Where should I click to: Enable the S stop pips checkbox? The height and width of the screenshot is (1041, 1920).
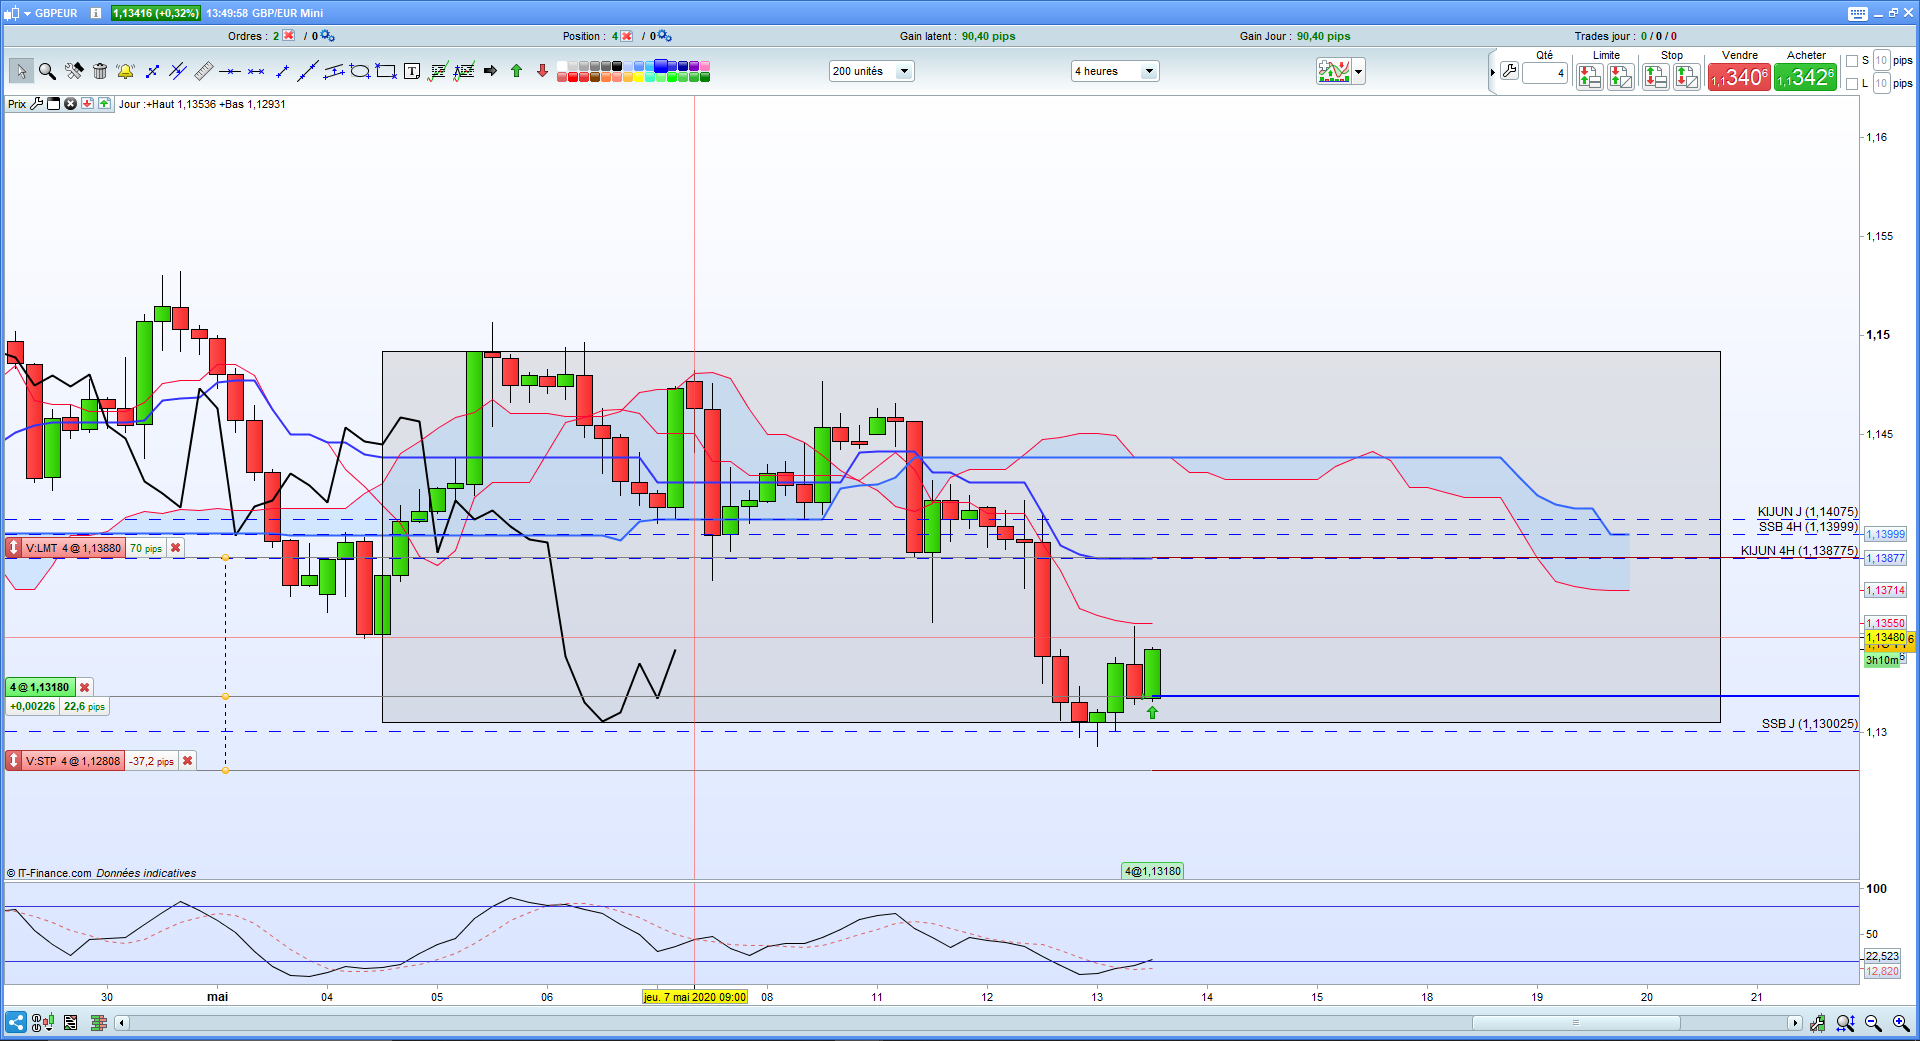click(1852, 61)
